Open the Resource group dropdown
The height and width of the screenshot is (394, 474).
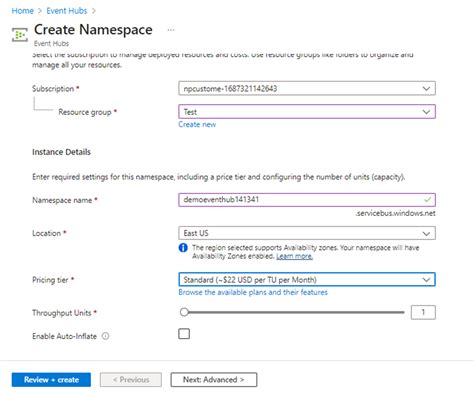tap(307, 112)
